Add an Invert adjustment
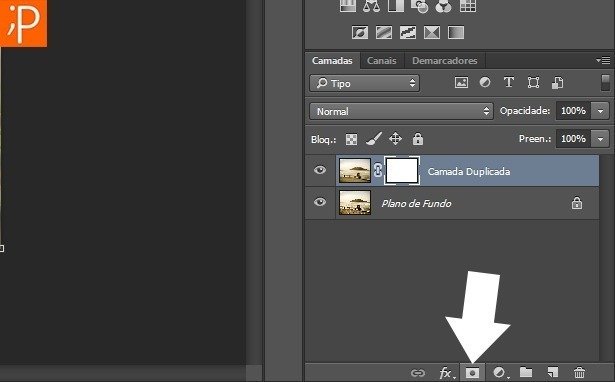Viewport: 615px width, 382px height. point(360,33)
